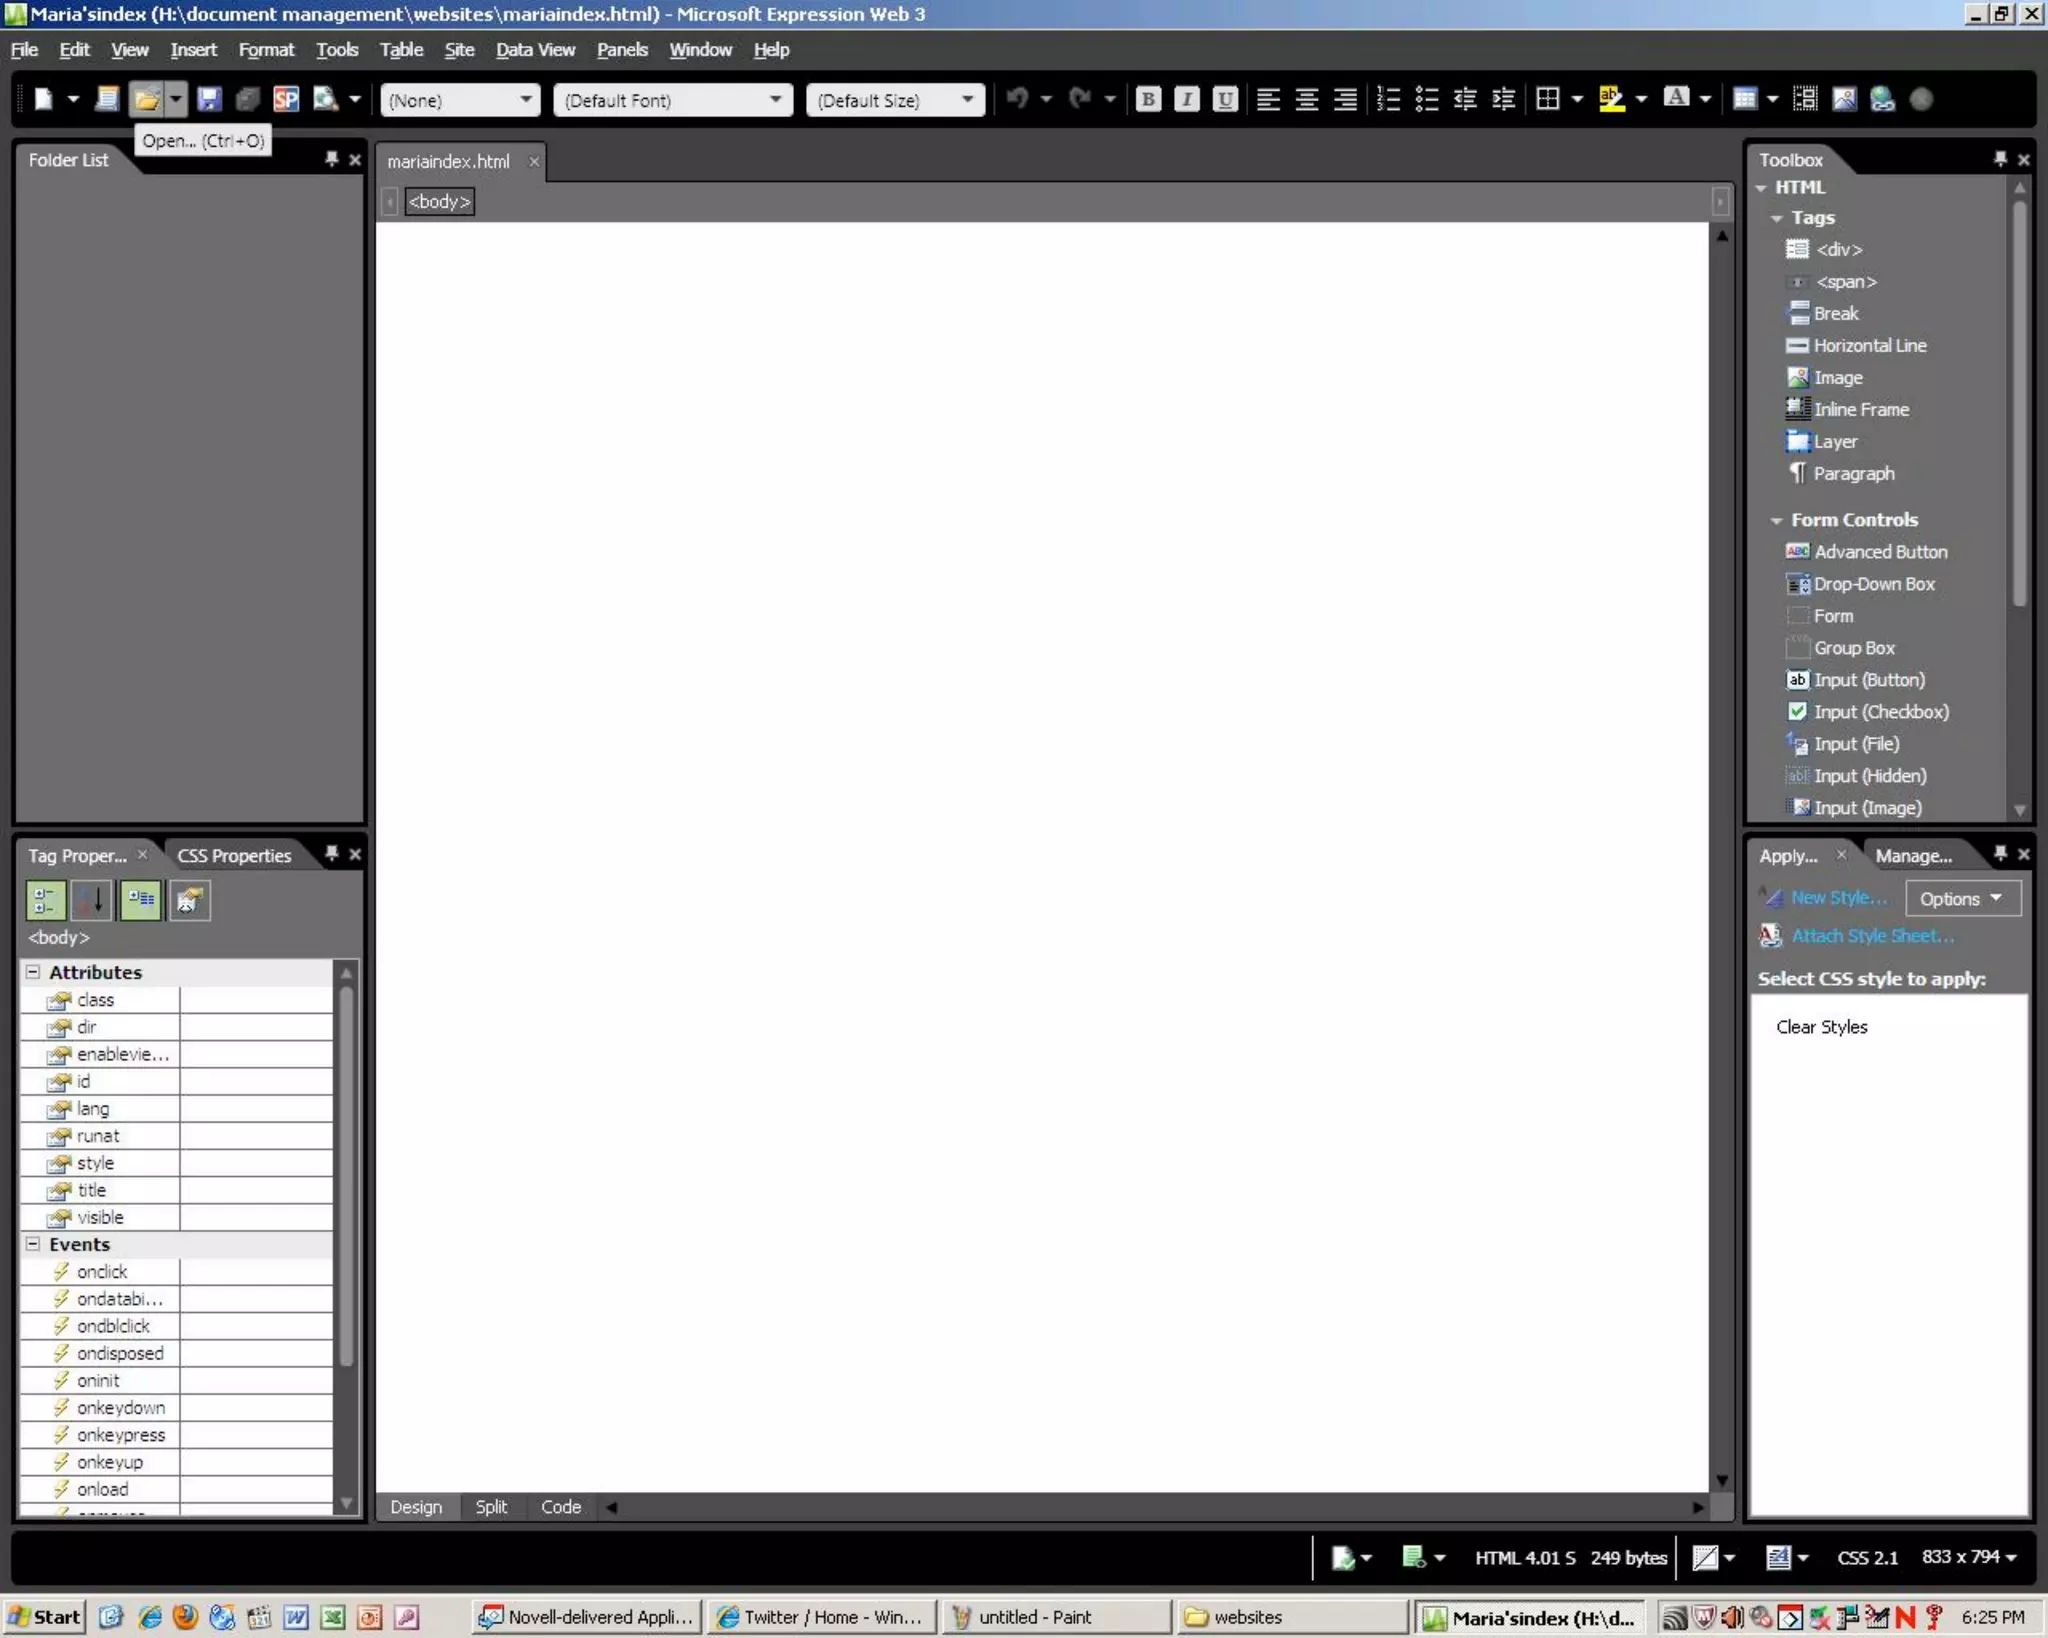Click the Increase Indent icon

[x=1503, y=99]
